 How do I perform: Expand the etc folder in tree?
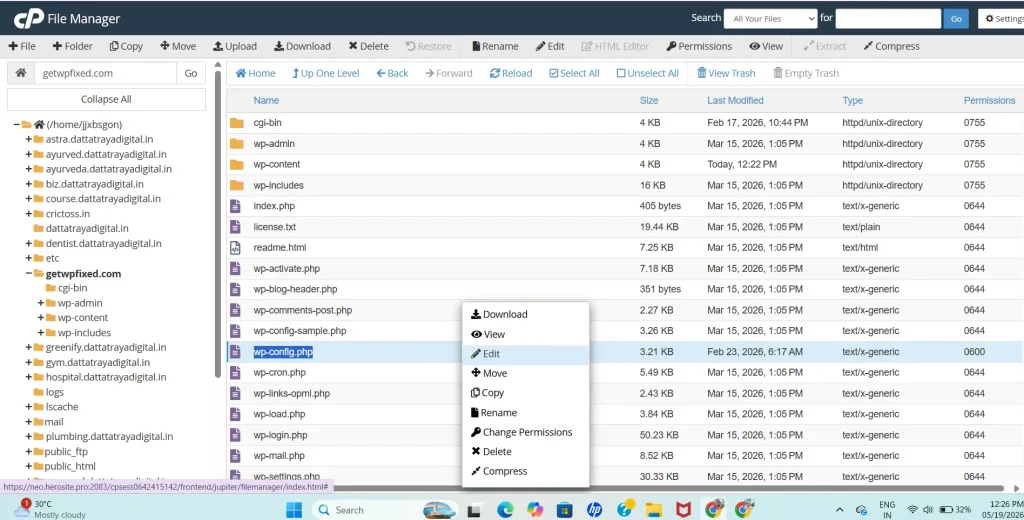click(x=29, y=258)
